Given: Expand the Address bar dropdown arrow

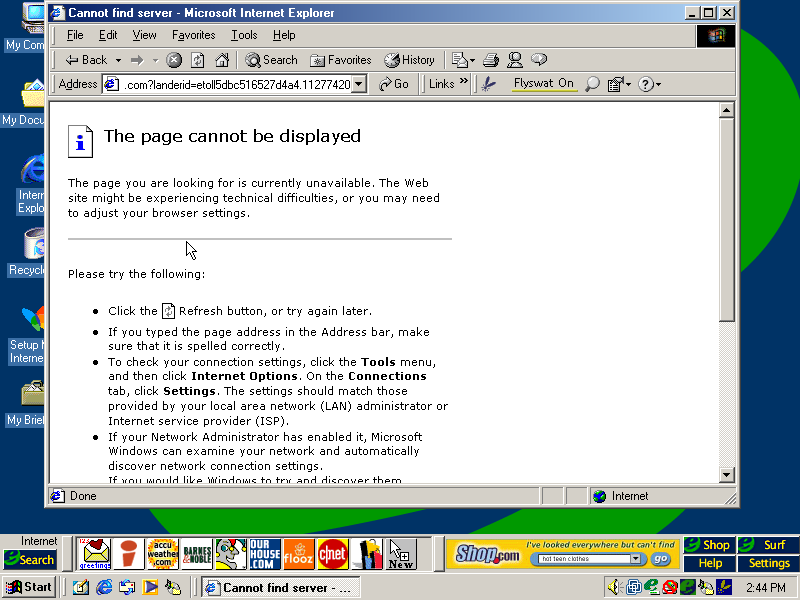Looking at the screenshot, I should 359,85.
